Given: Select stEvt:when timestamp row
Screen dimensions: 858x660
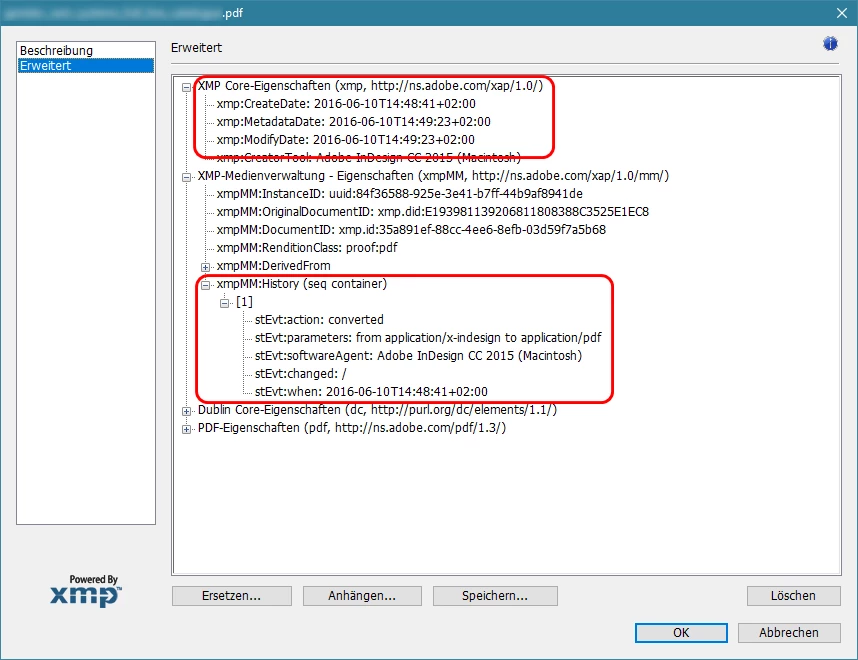Looking at the screenshot, I should coord(371,392).
